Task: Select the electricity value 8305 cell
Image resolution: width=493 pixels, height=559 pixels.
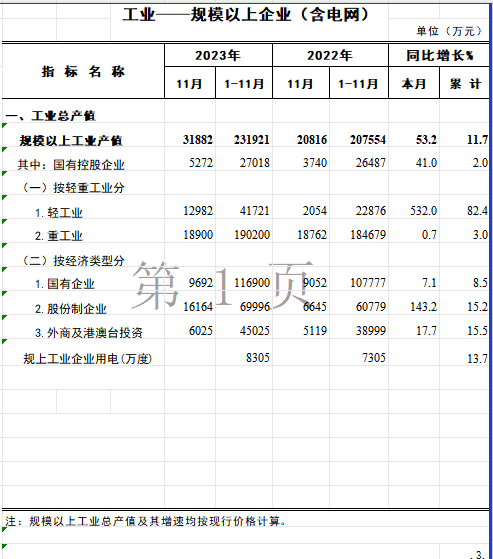Action: coord(258,357)
